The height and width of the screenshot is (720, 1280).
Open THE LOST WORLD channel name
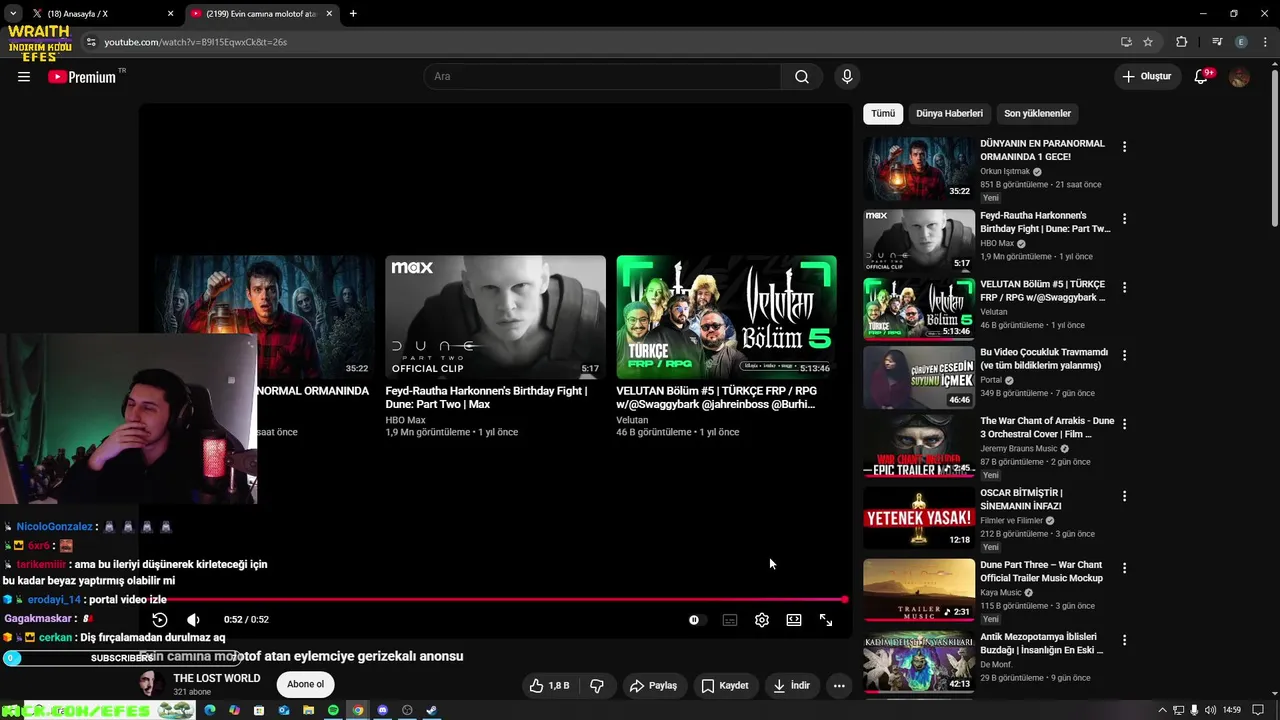217,678
